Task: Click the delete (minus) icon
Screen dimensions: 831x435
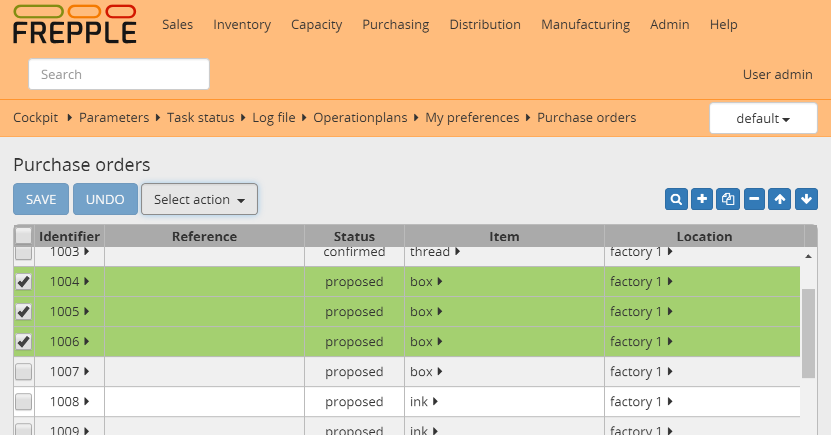Action: pos(755,199)
